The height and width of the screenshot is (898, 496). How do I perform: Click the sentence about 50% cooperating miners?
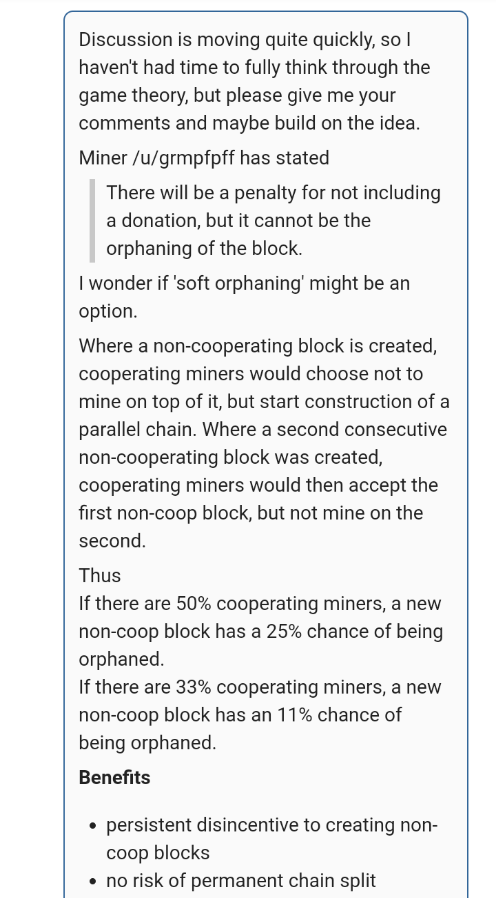tap(261, 631)
